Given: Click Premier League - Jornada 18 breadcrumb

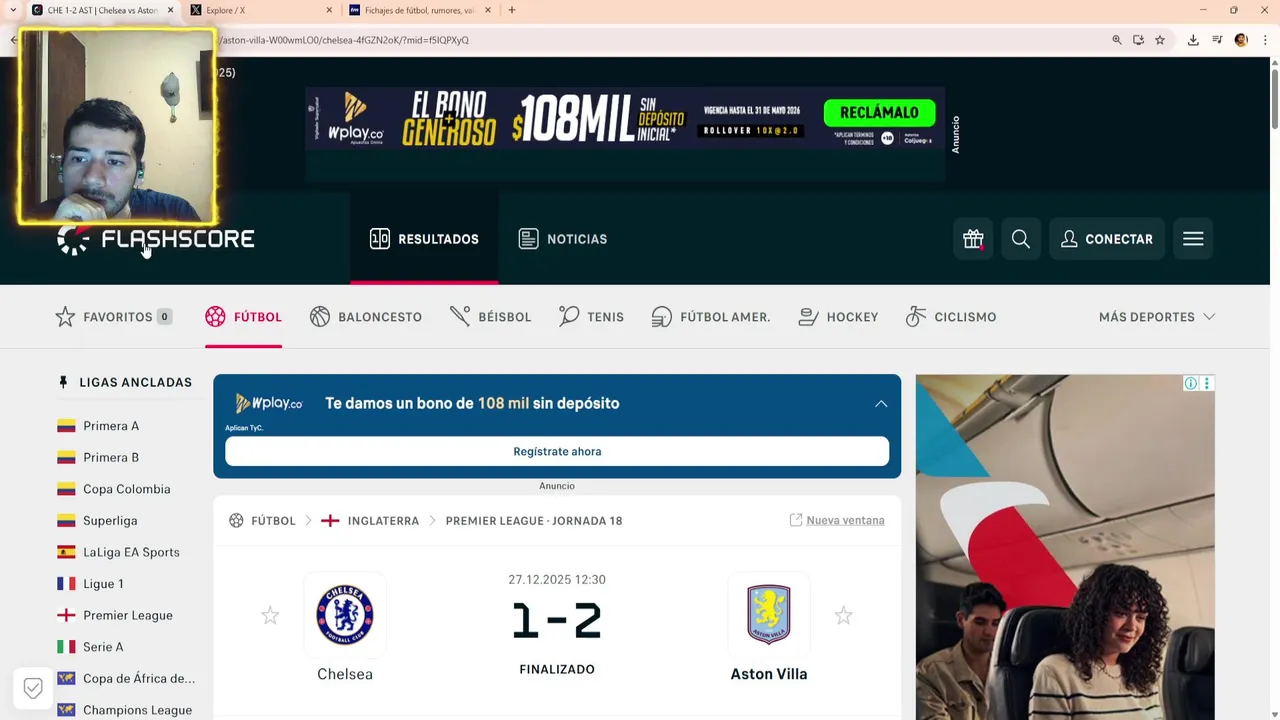Looking at the screenshot, I should click(534, 521).
